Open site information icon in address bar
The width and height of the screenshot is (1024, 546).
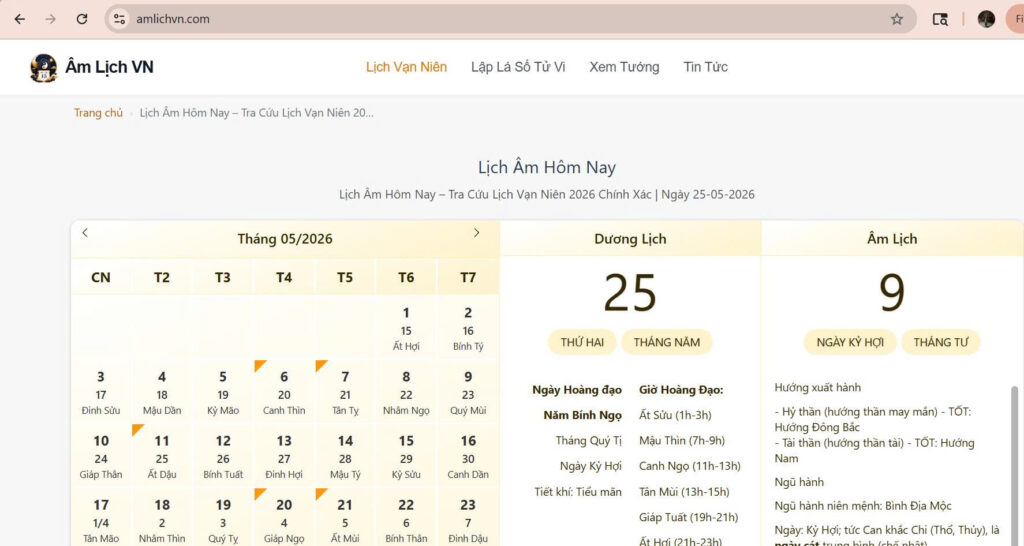pyautogui.click(x=119, y=19)
